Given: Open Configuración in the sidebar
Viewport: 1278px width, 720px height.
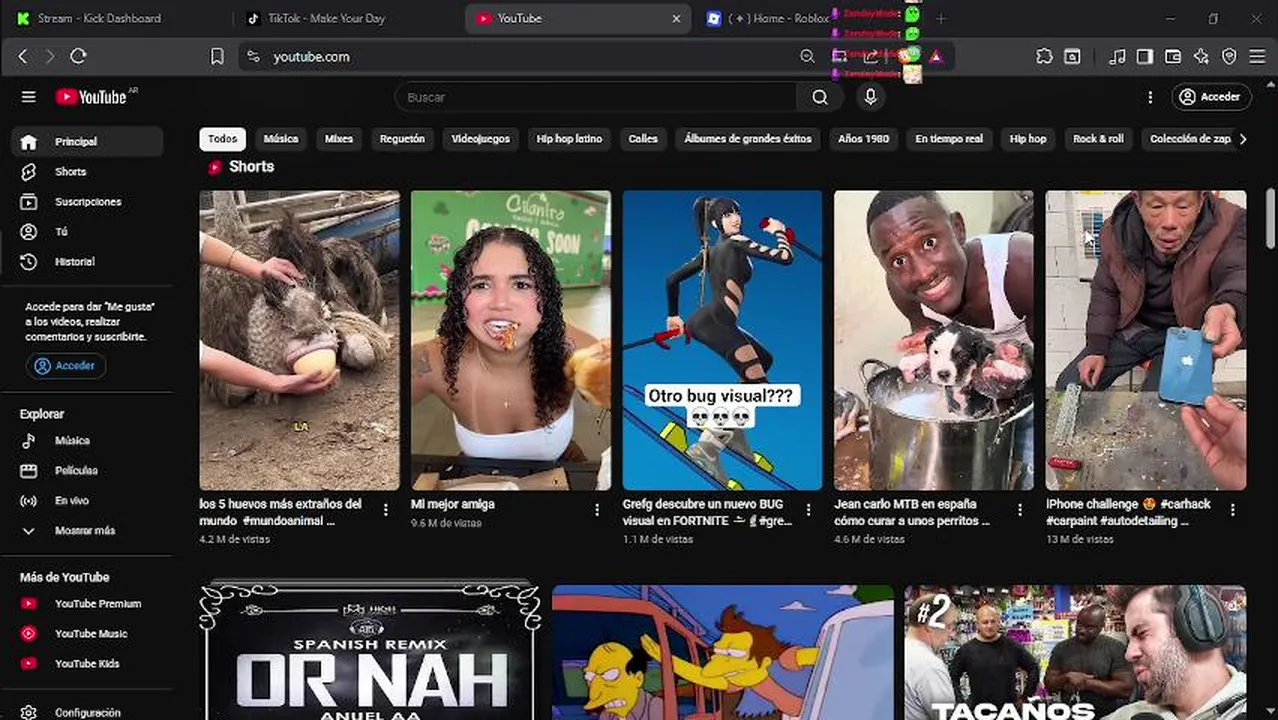Looking at the screenshot, I should click(88, 712).
